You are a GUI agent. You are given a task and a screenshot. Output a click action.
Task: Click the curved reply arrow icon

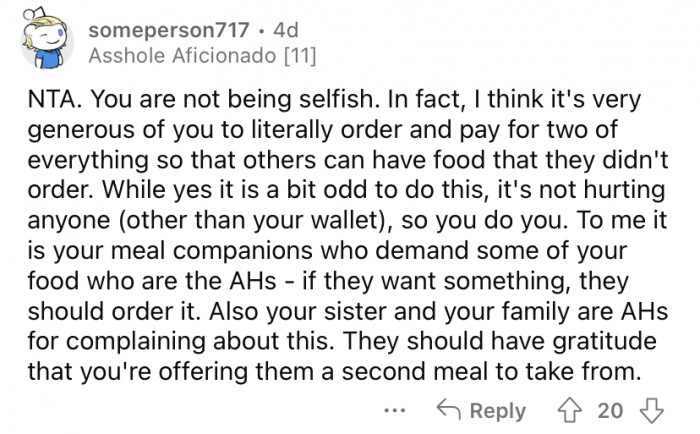click(x=448, y=409)
